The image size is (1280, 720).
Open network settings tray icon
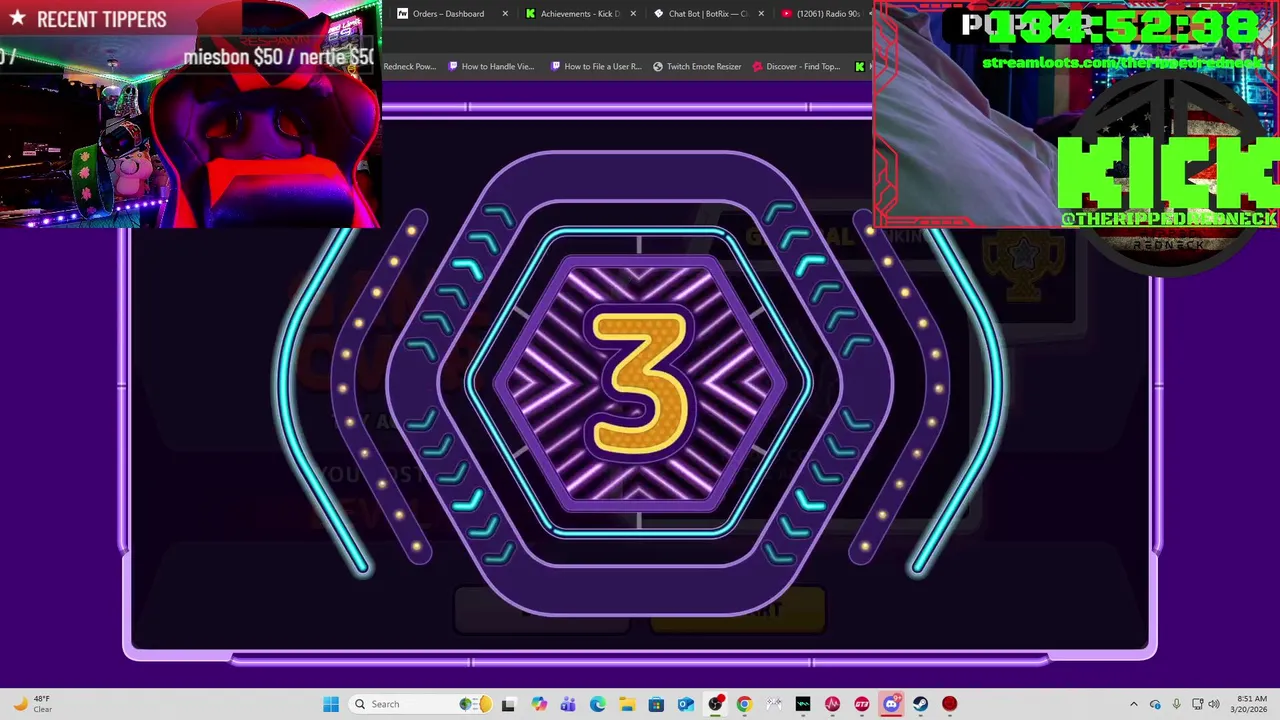(1197, 704)
